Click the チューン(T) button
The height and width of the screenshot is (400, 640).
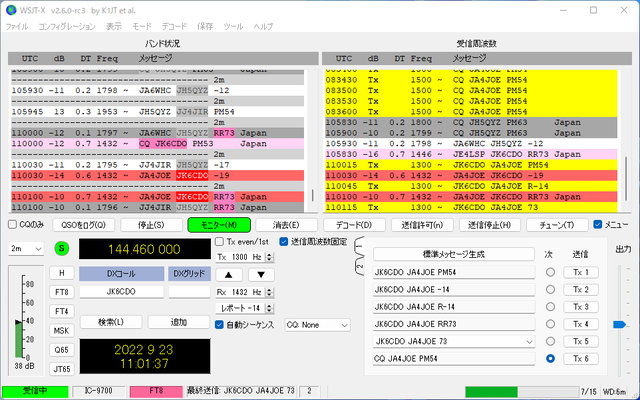coord(557,225)
